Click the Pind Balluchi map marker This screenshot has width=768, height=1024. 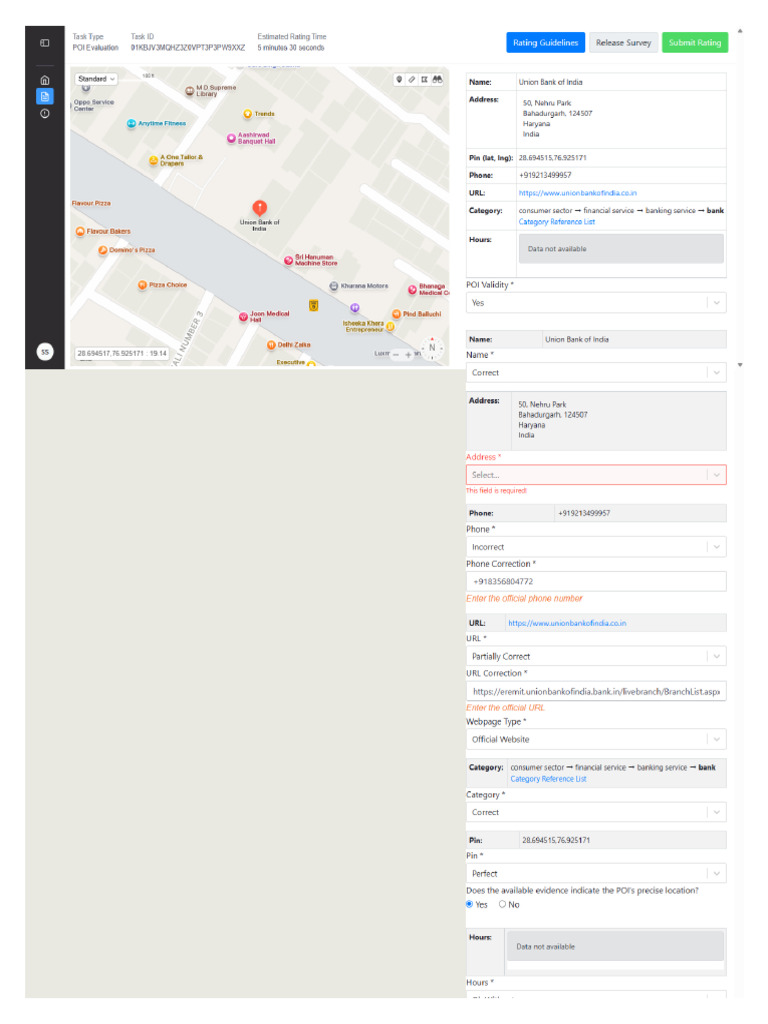[396, 314]
